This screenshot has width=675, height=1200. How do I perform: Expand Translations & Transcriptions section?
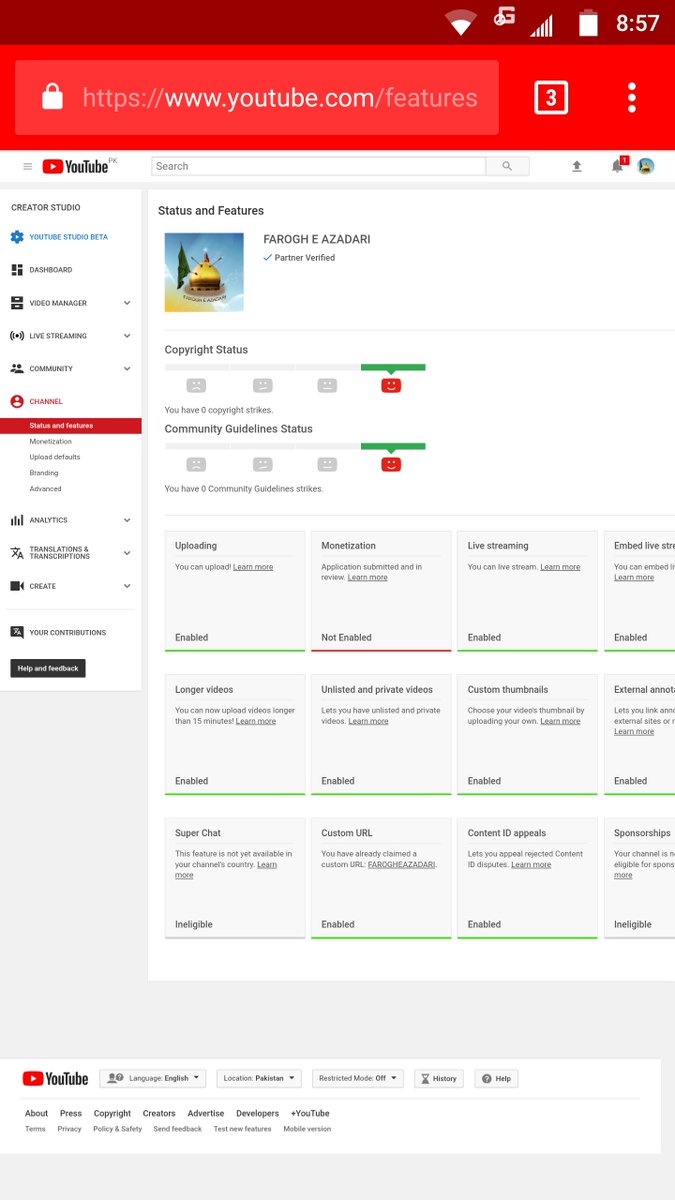(x=127, y=553)
